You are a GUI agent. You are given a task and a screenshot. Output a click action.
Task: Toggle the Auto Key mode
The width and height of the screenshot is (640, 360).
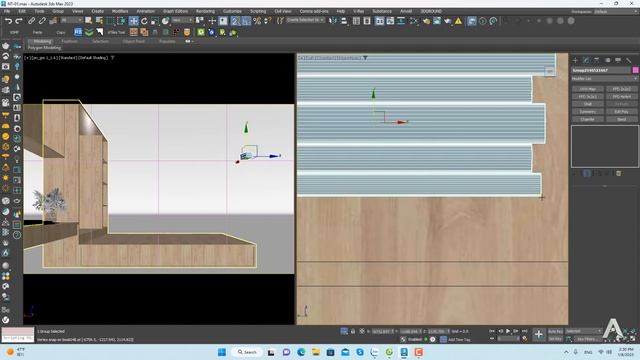(x=555, y=331)
